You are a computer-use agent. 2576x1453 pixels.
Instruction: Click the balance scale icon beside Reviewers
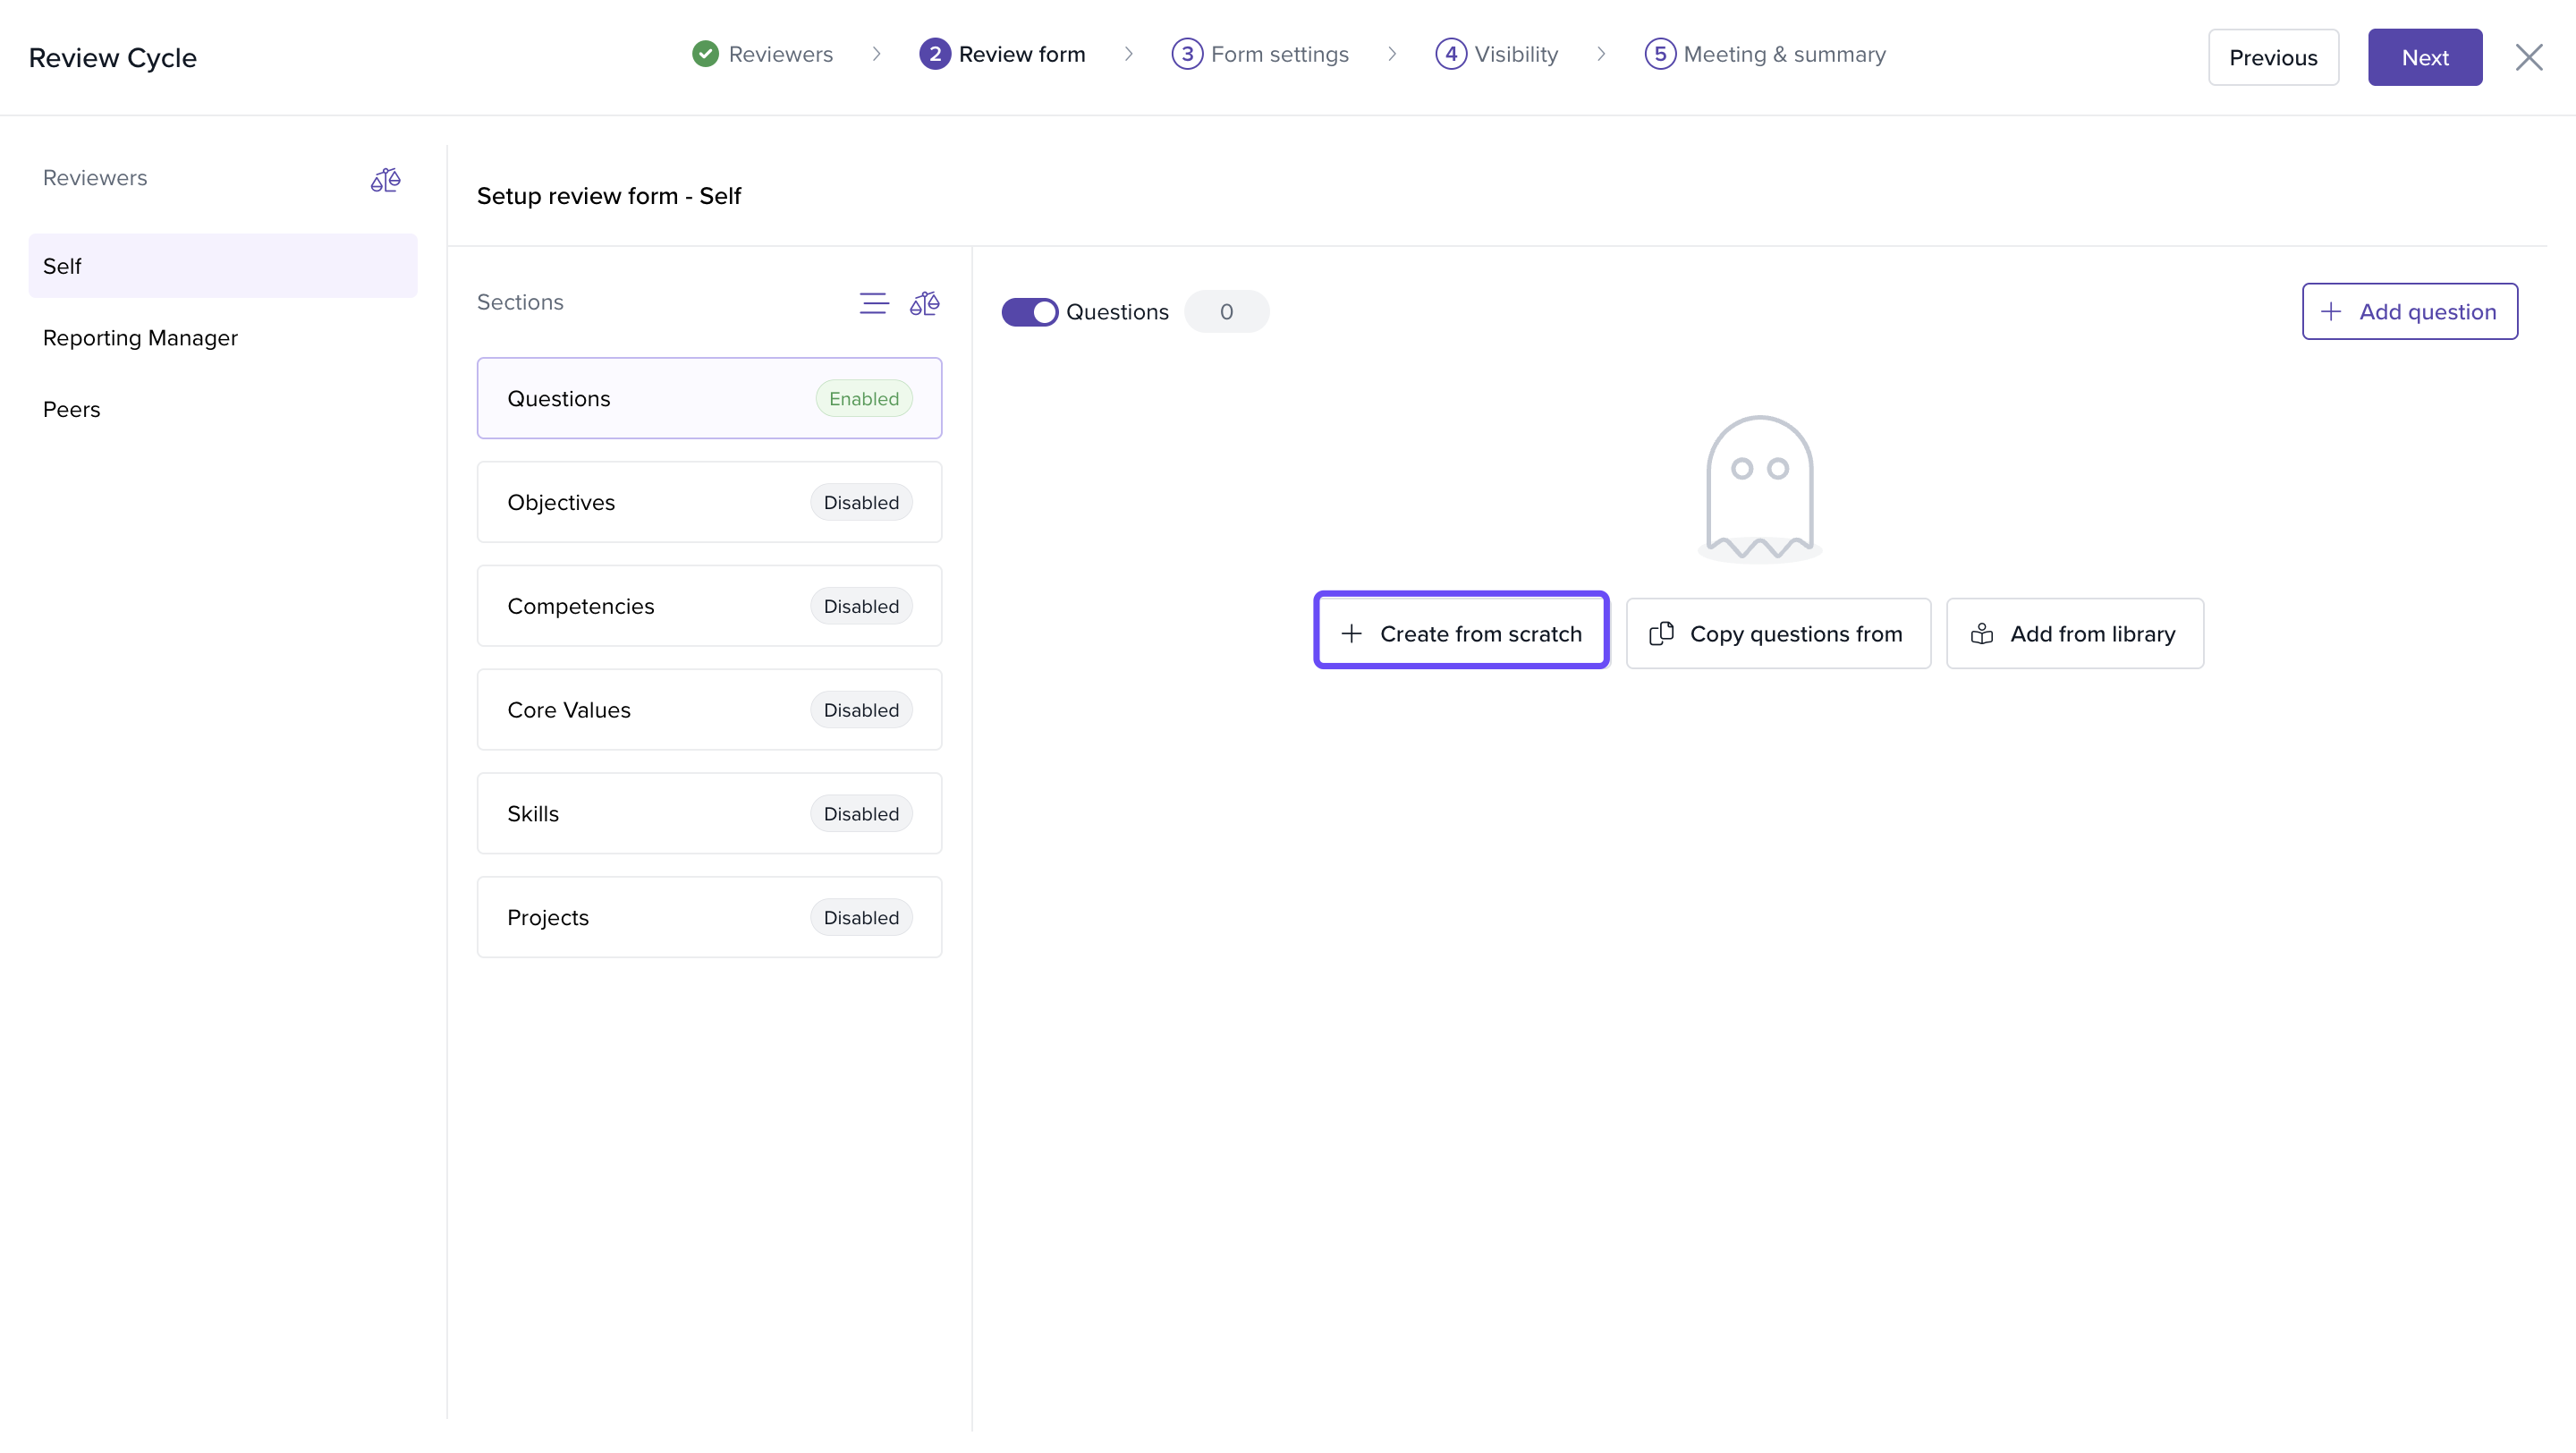[x=385, y=180]
